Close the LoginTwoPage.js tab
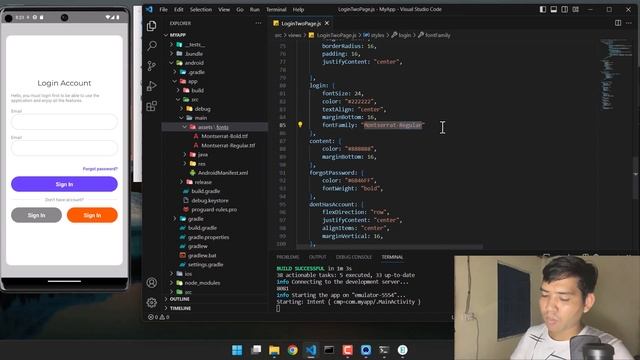640x360 pixels. click(327, 23)
